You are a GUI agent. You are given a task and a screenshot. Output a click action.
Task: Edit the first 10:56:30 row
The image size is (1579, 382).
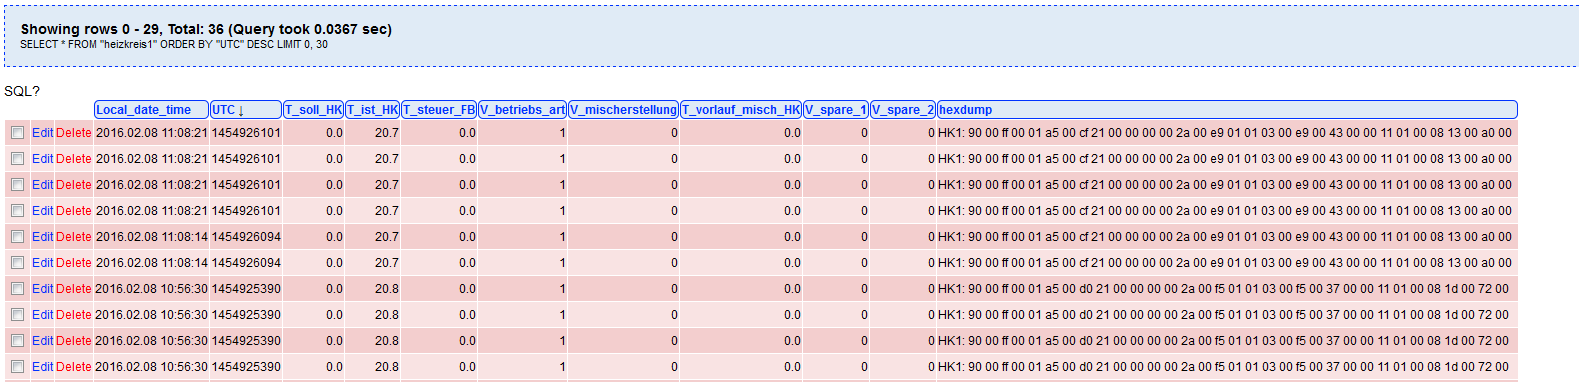coord(42,289)
